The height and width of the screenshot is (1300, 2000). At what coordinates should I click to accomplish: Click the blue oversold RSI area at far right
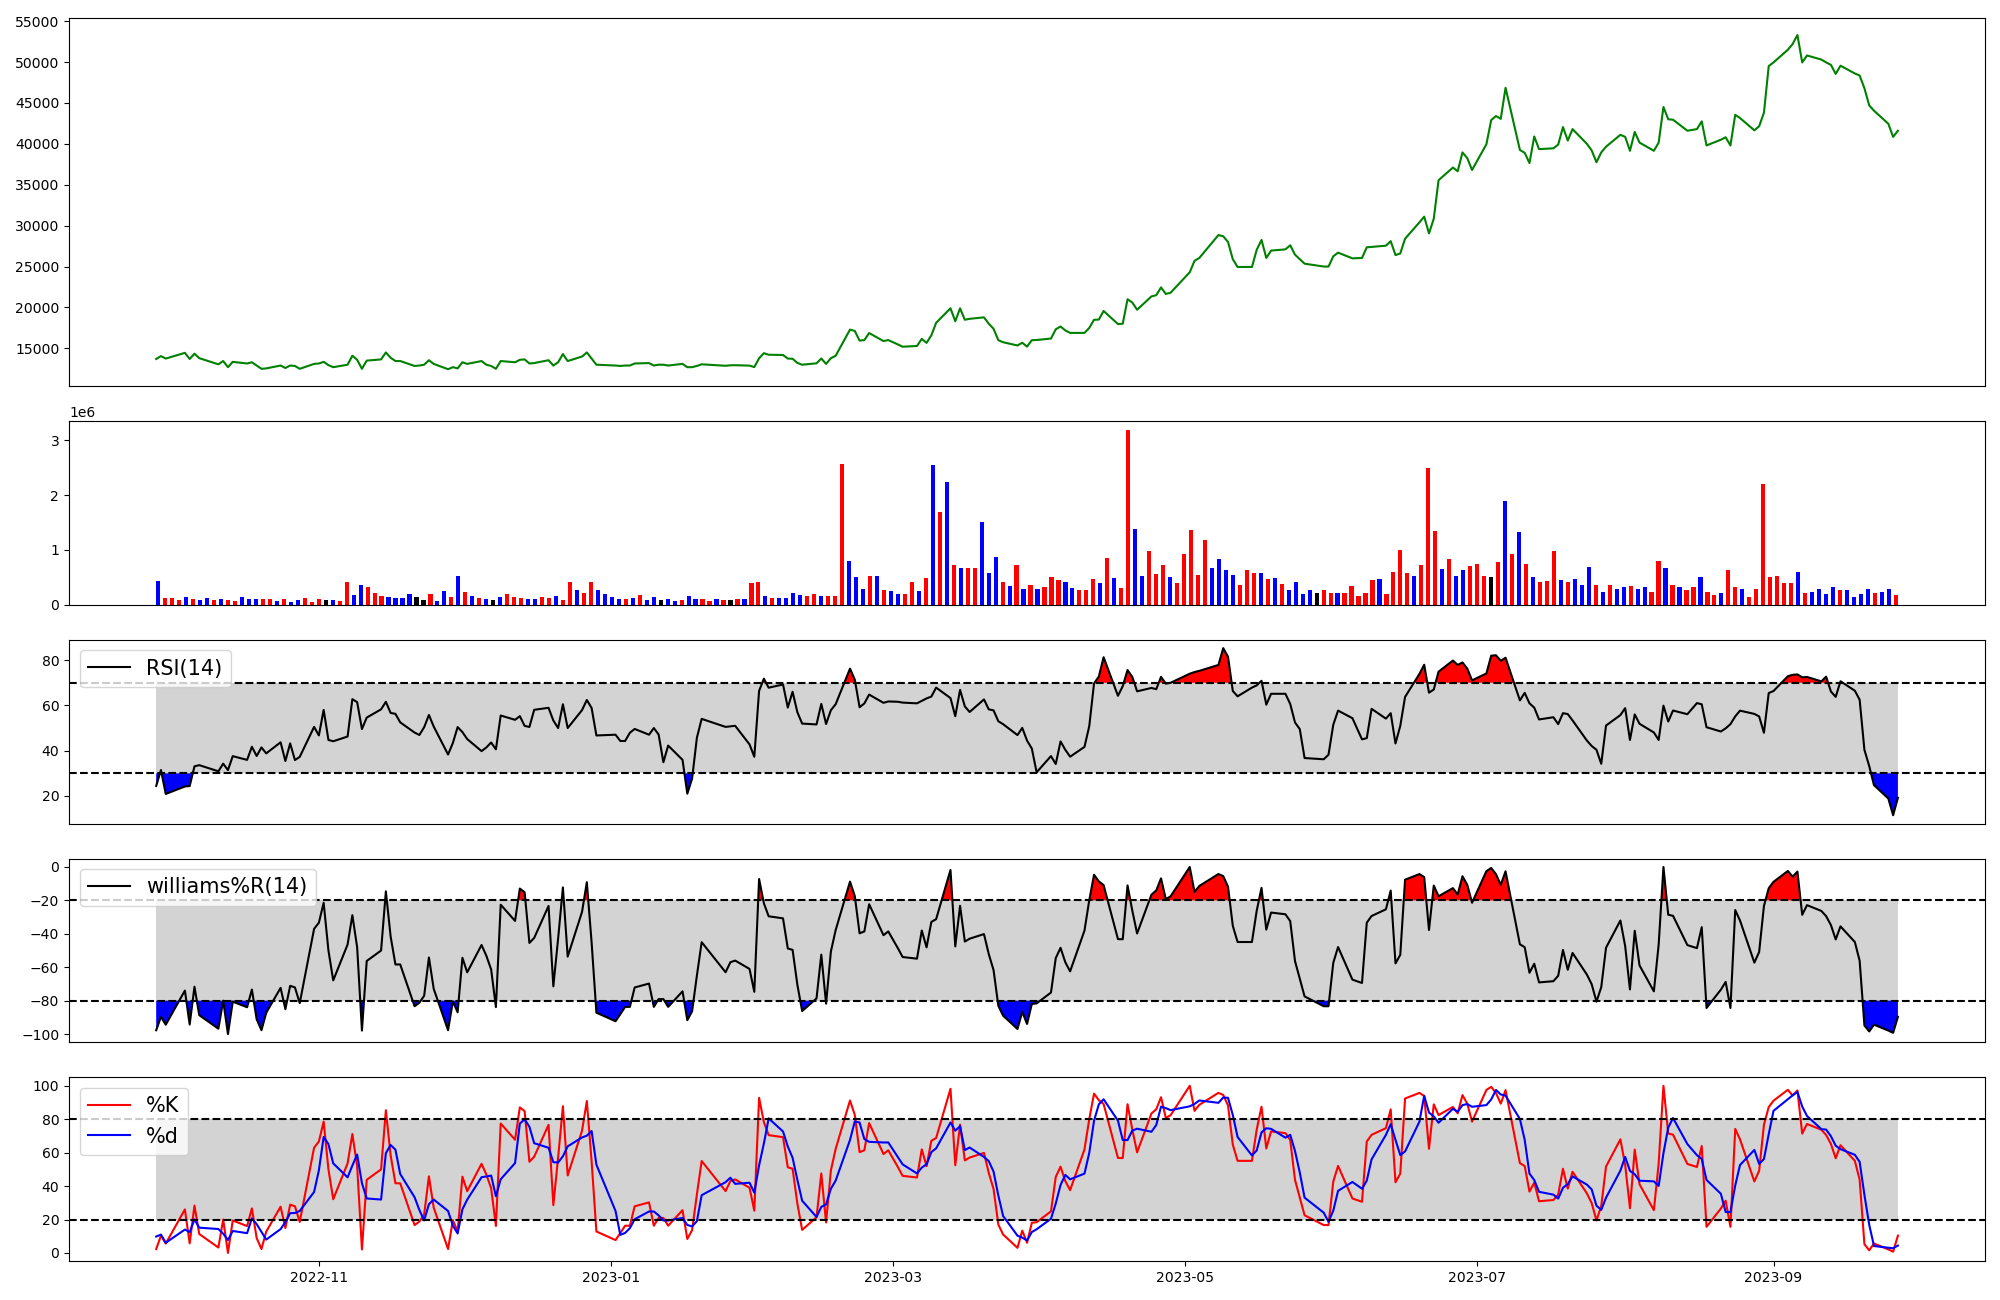(1886, 786)
